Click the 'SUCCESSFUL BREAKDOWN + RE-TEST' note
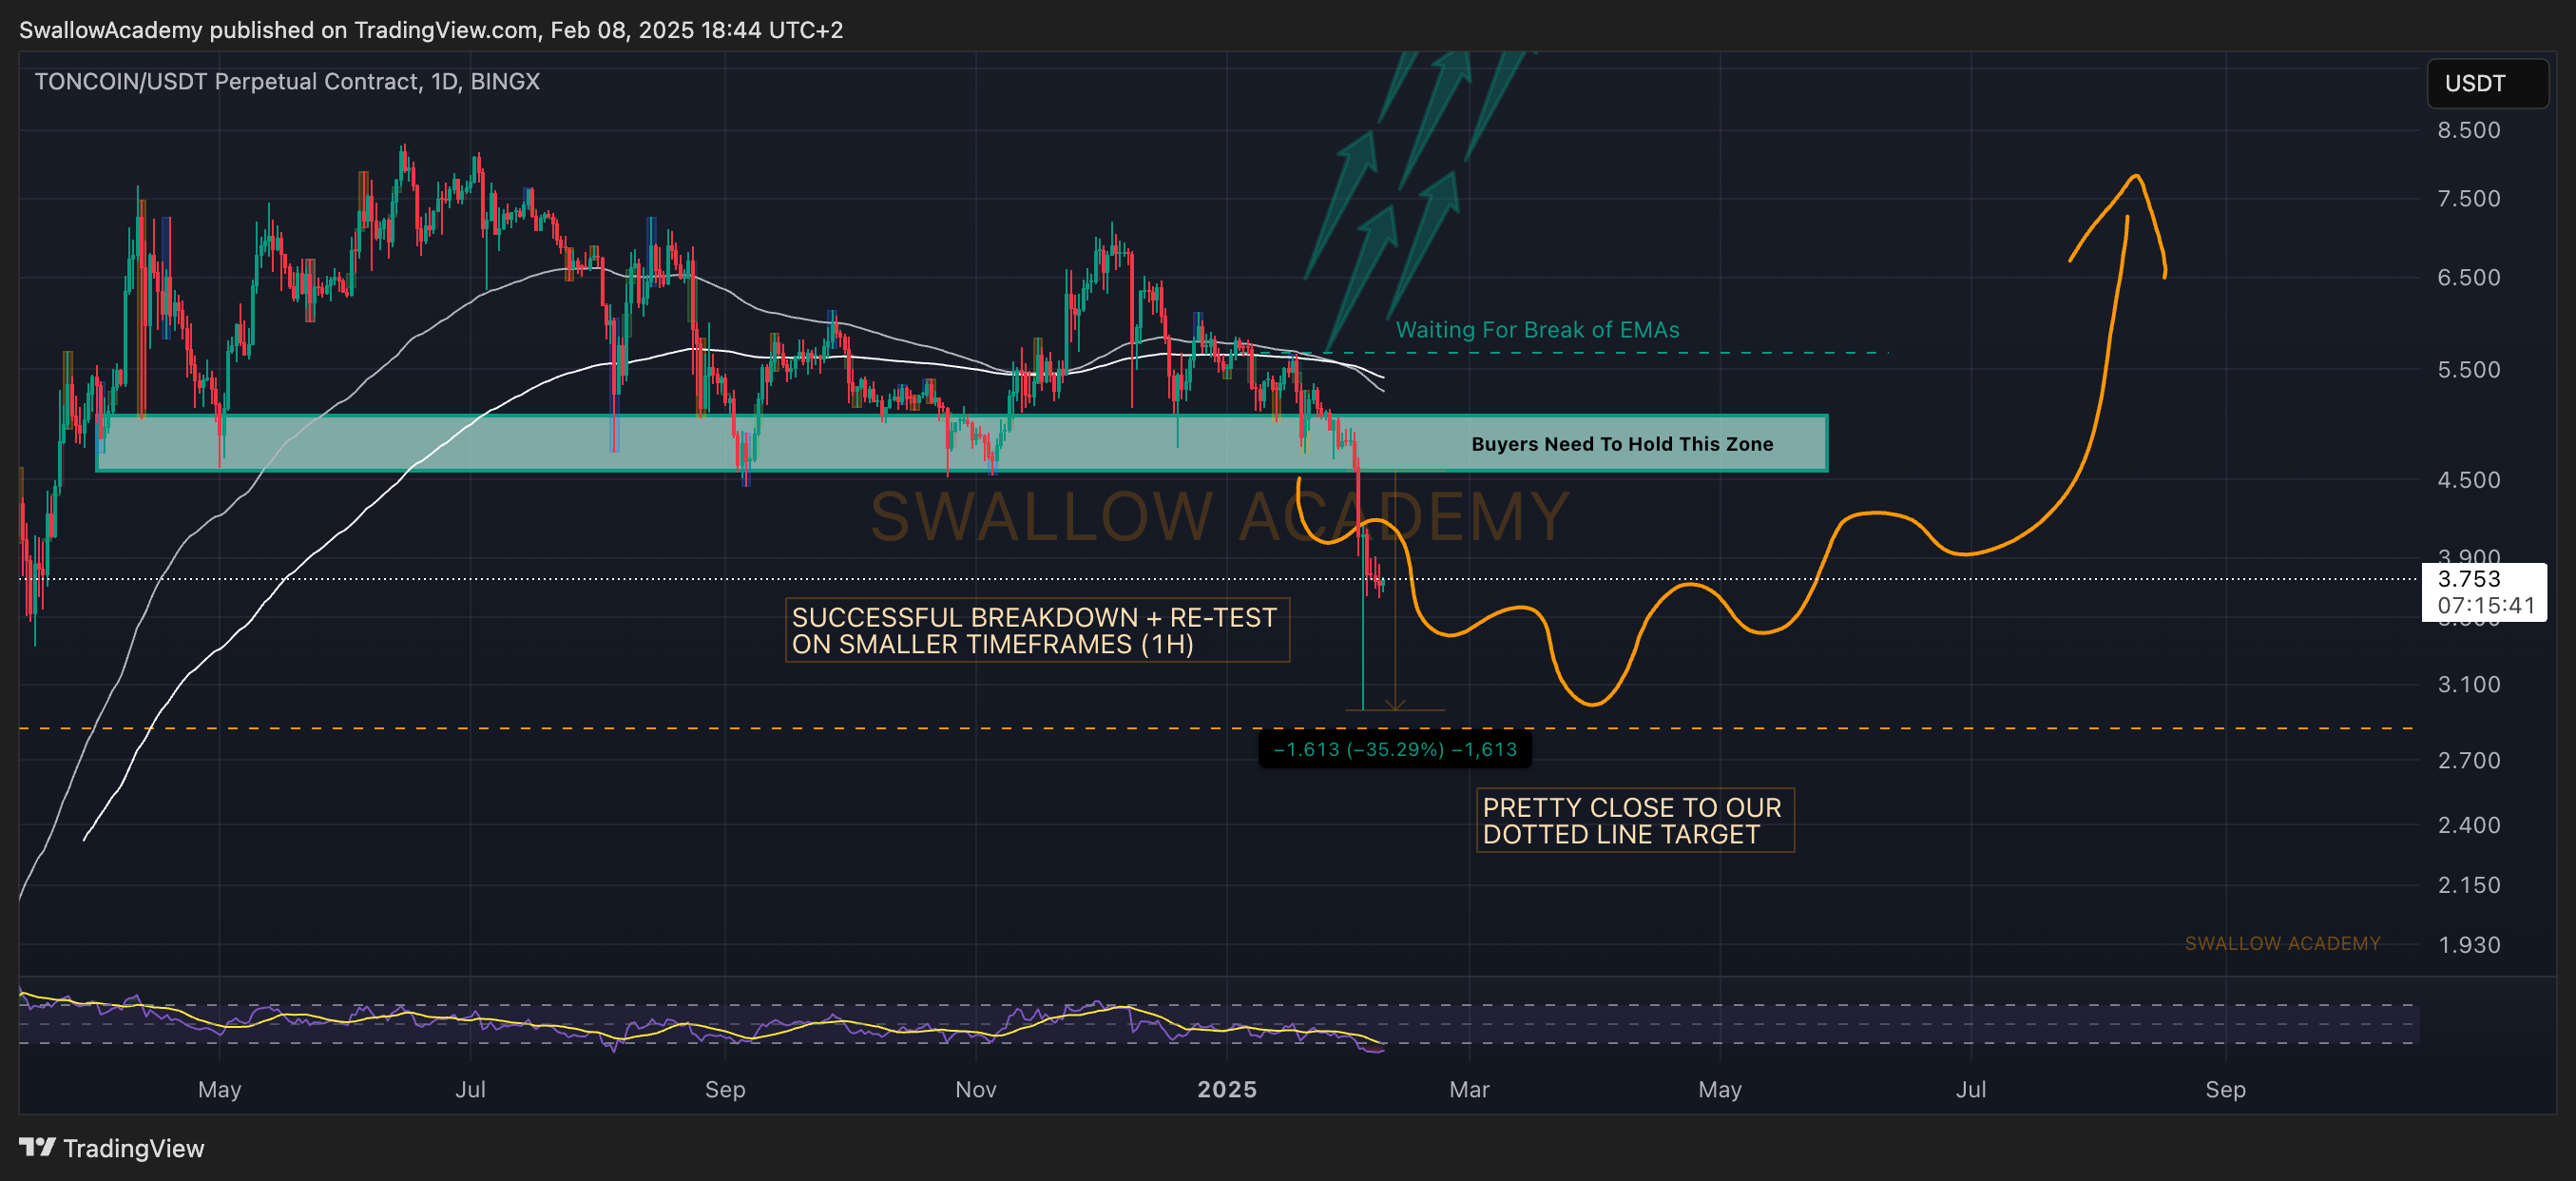The image size is (2576, 1181). 1037,630
